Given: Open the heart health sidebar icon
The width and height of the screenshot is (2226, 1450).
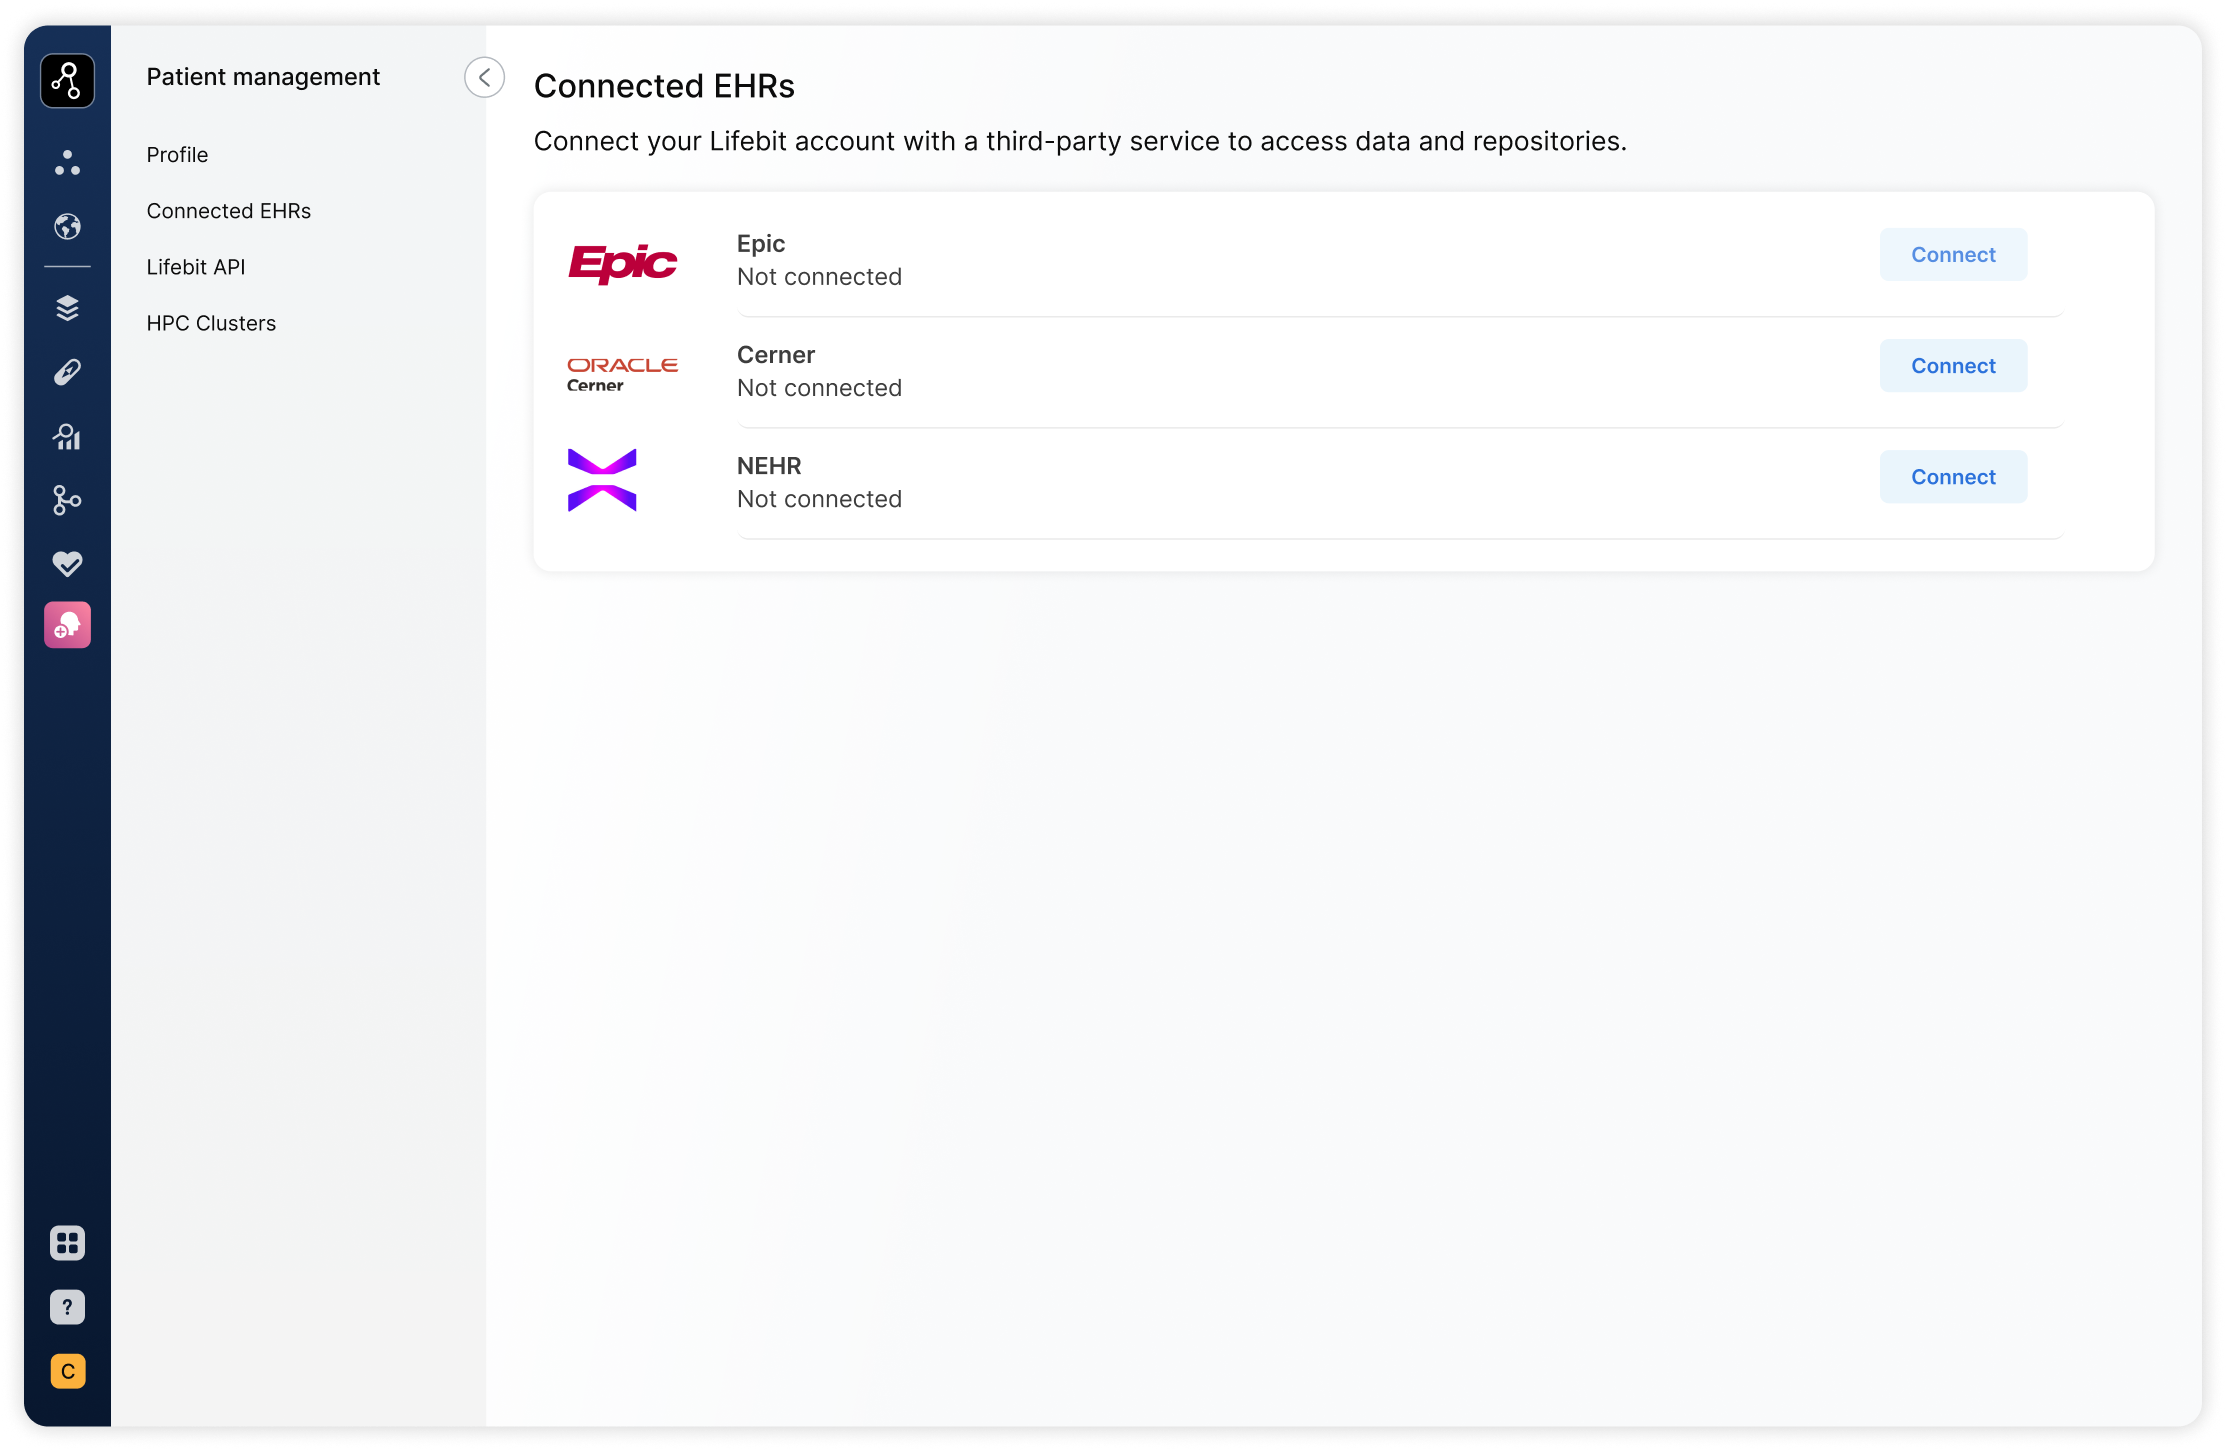Looking at the screenshot, I should 67,564.
